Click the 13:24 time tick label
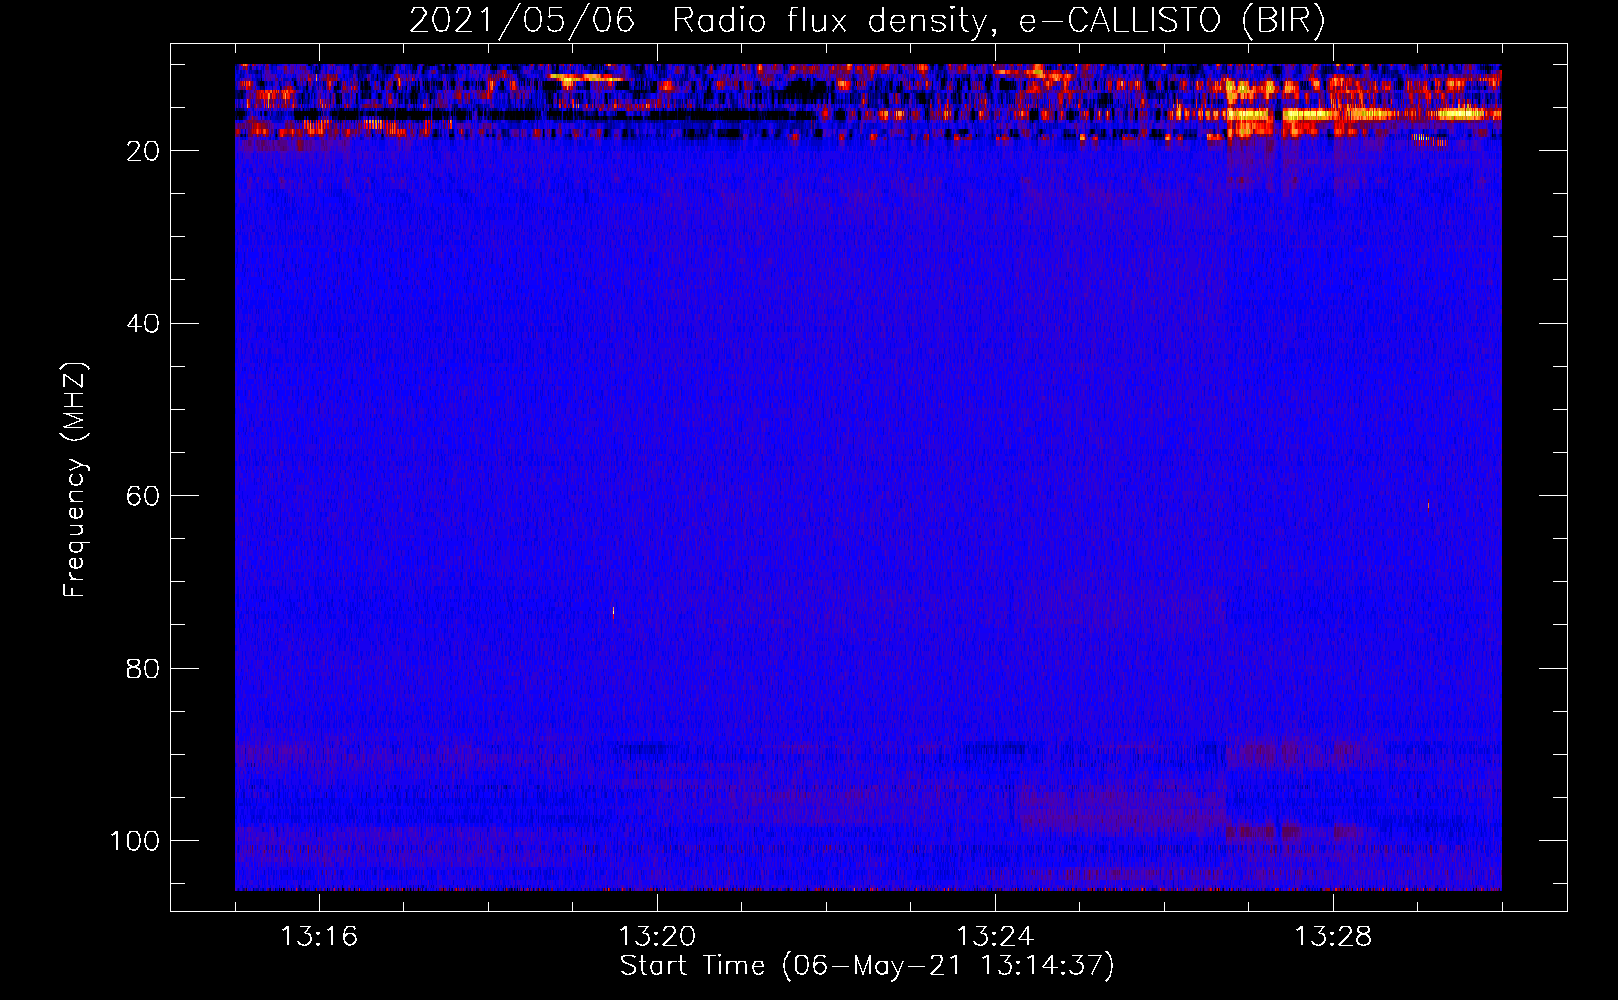The image size is (1618, 1000). [995, 937]
